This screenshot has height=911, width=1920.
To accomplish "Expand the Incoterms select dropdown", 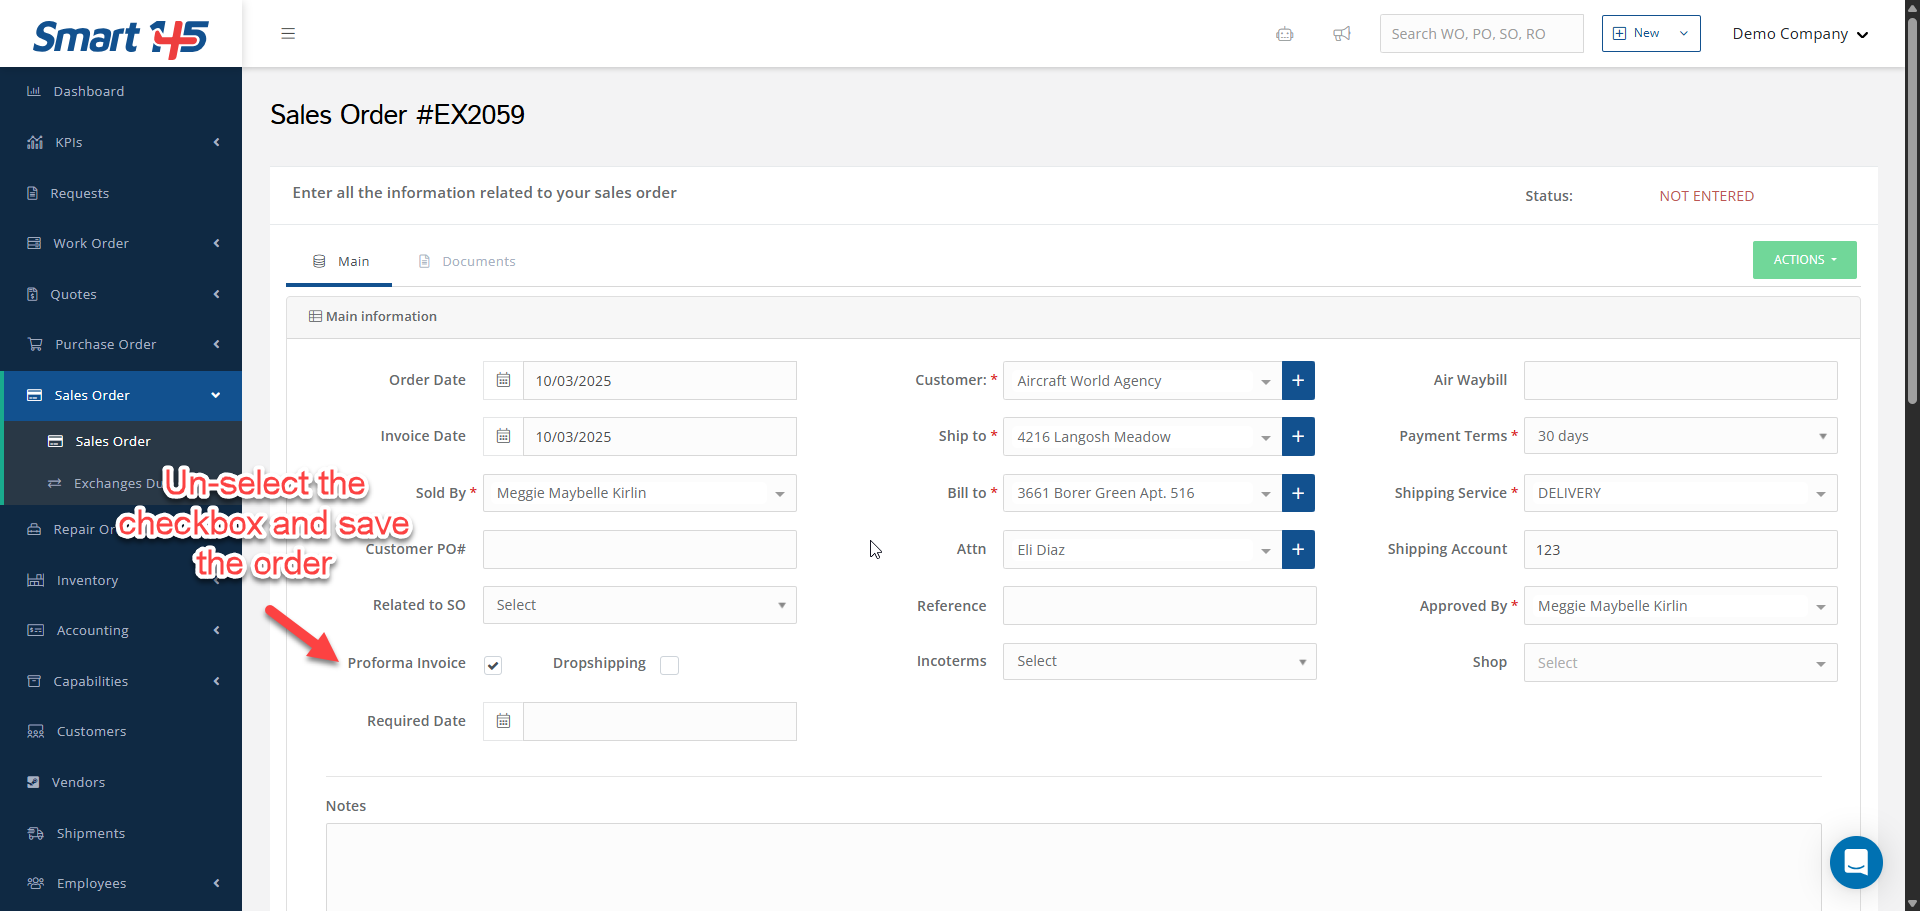I will [x=1159, y=662].
